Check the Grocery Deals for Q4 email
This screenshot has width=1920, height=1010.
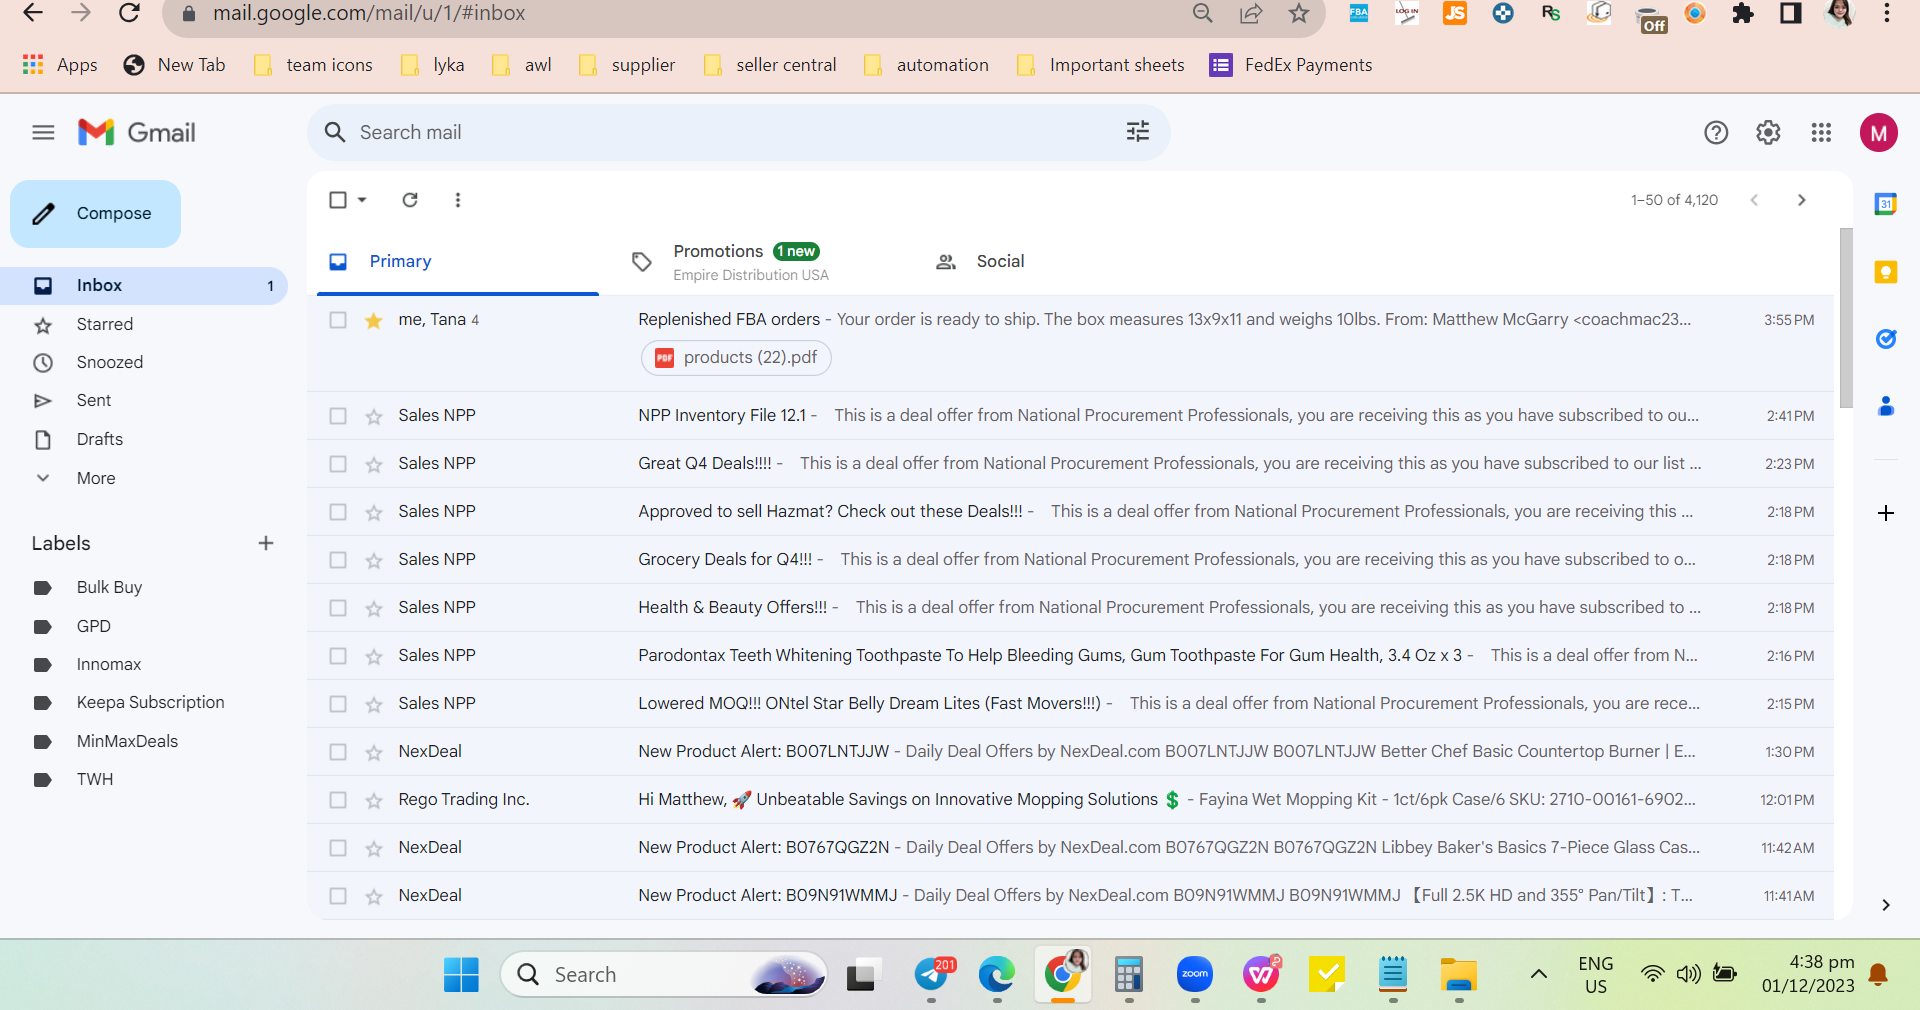coord(338,560)
